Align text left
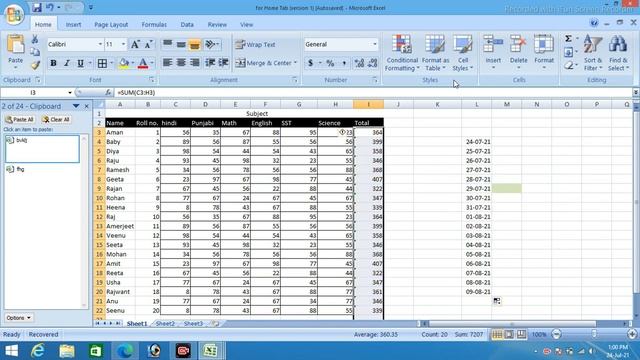This screenshot has width=640, height=360. tap(167, 63)
